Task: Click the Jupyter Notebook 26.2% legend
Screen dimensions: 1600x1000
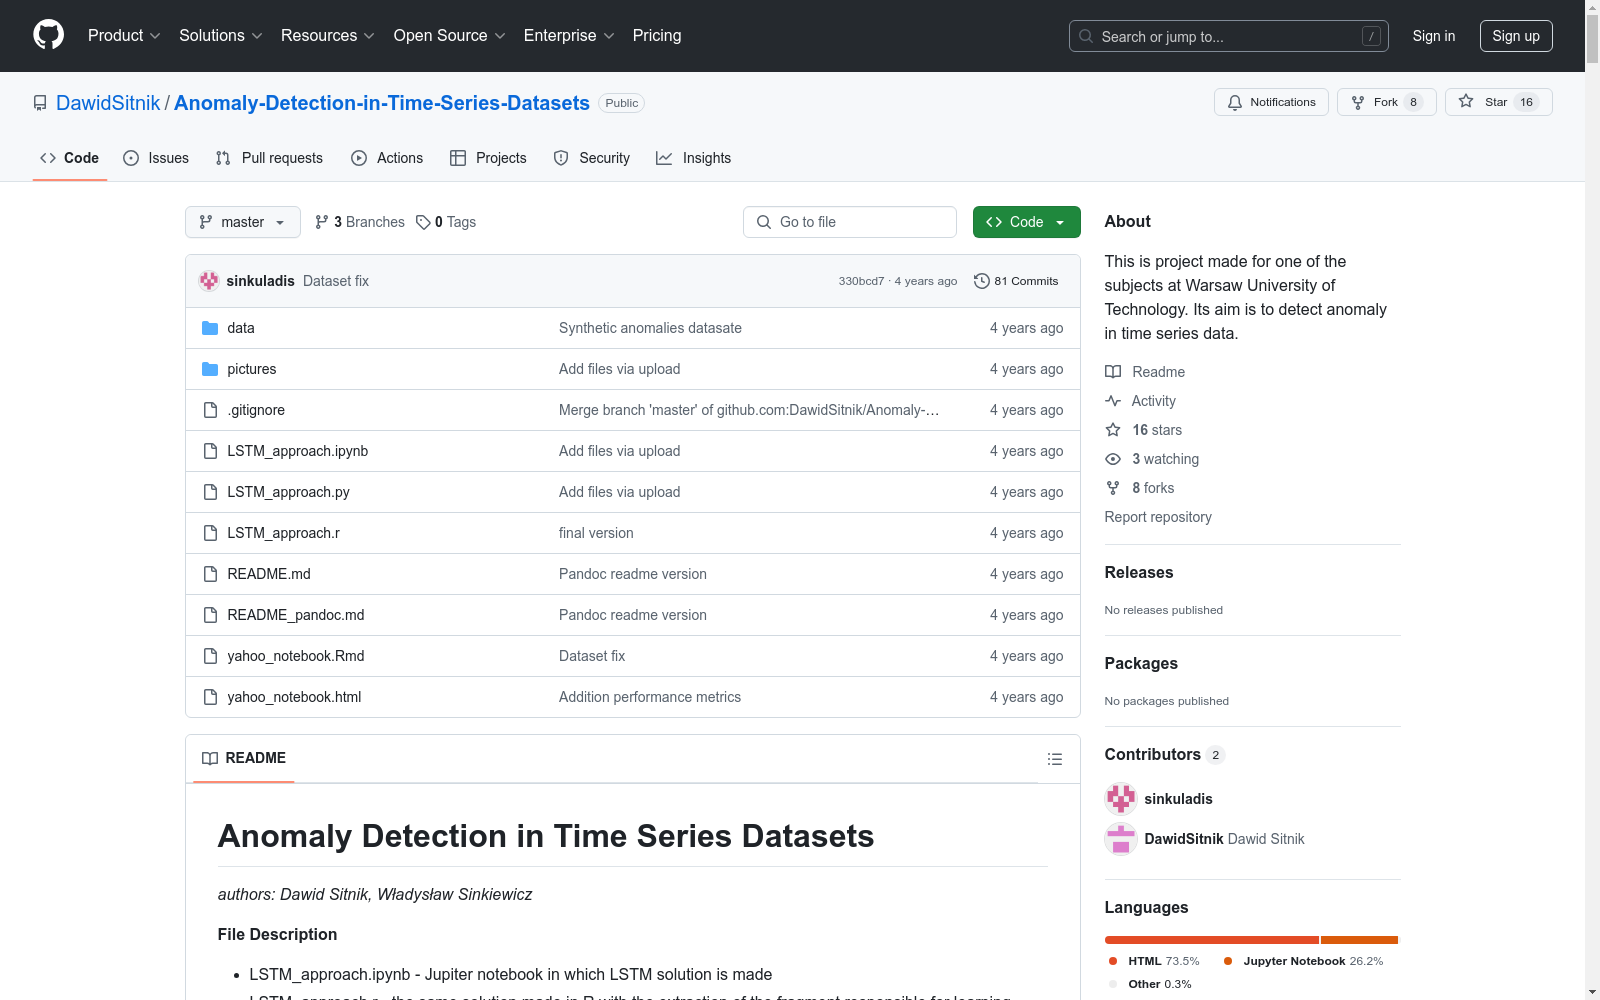Action: [1303, 961]
